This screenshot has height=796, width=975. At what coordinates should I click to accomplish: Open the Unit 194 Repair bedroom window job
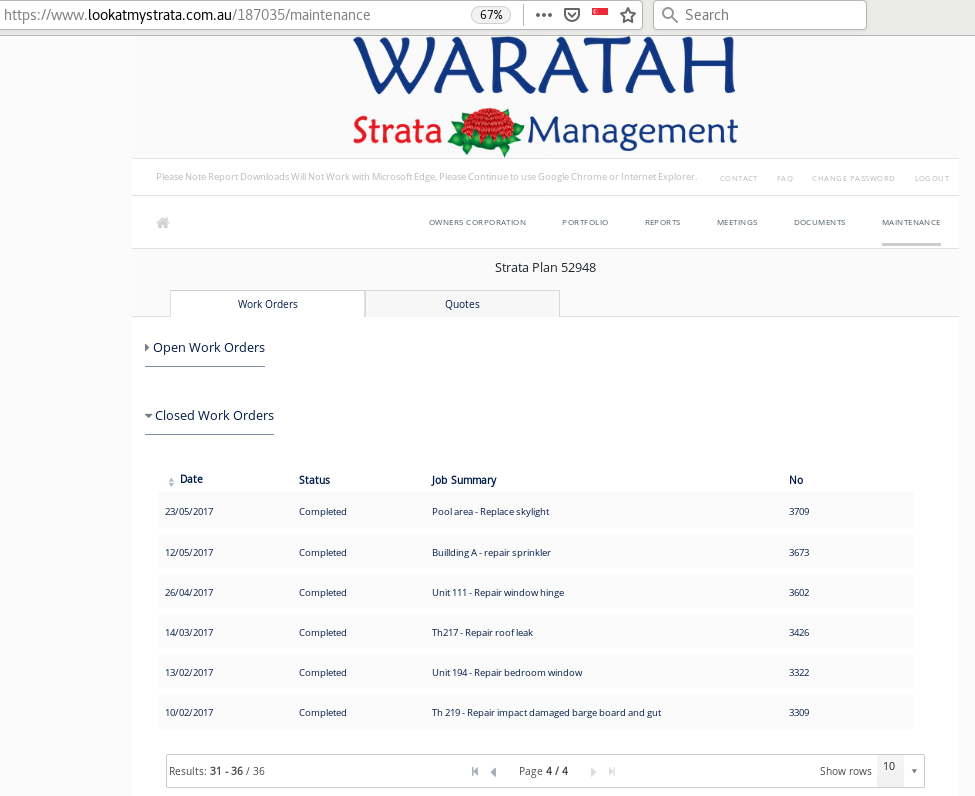click(507, 673)
